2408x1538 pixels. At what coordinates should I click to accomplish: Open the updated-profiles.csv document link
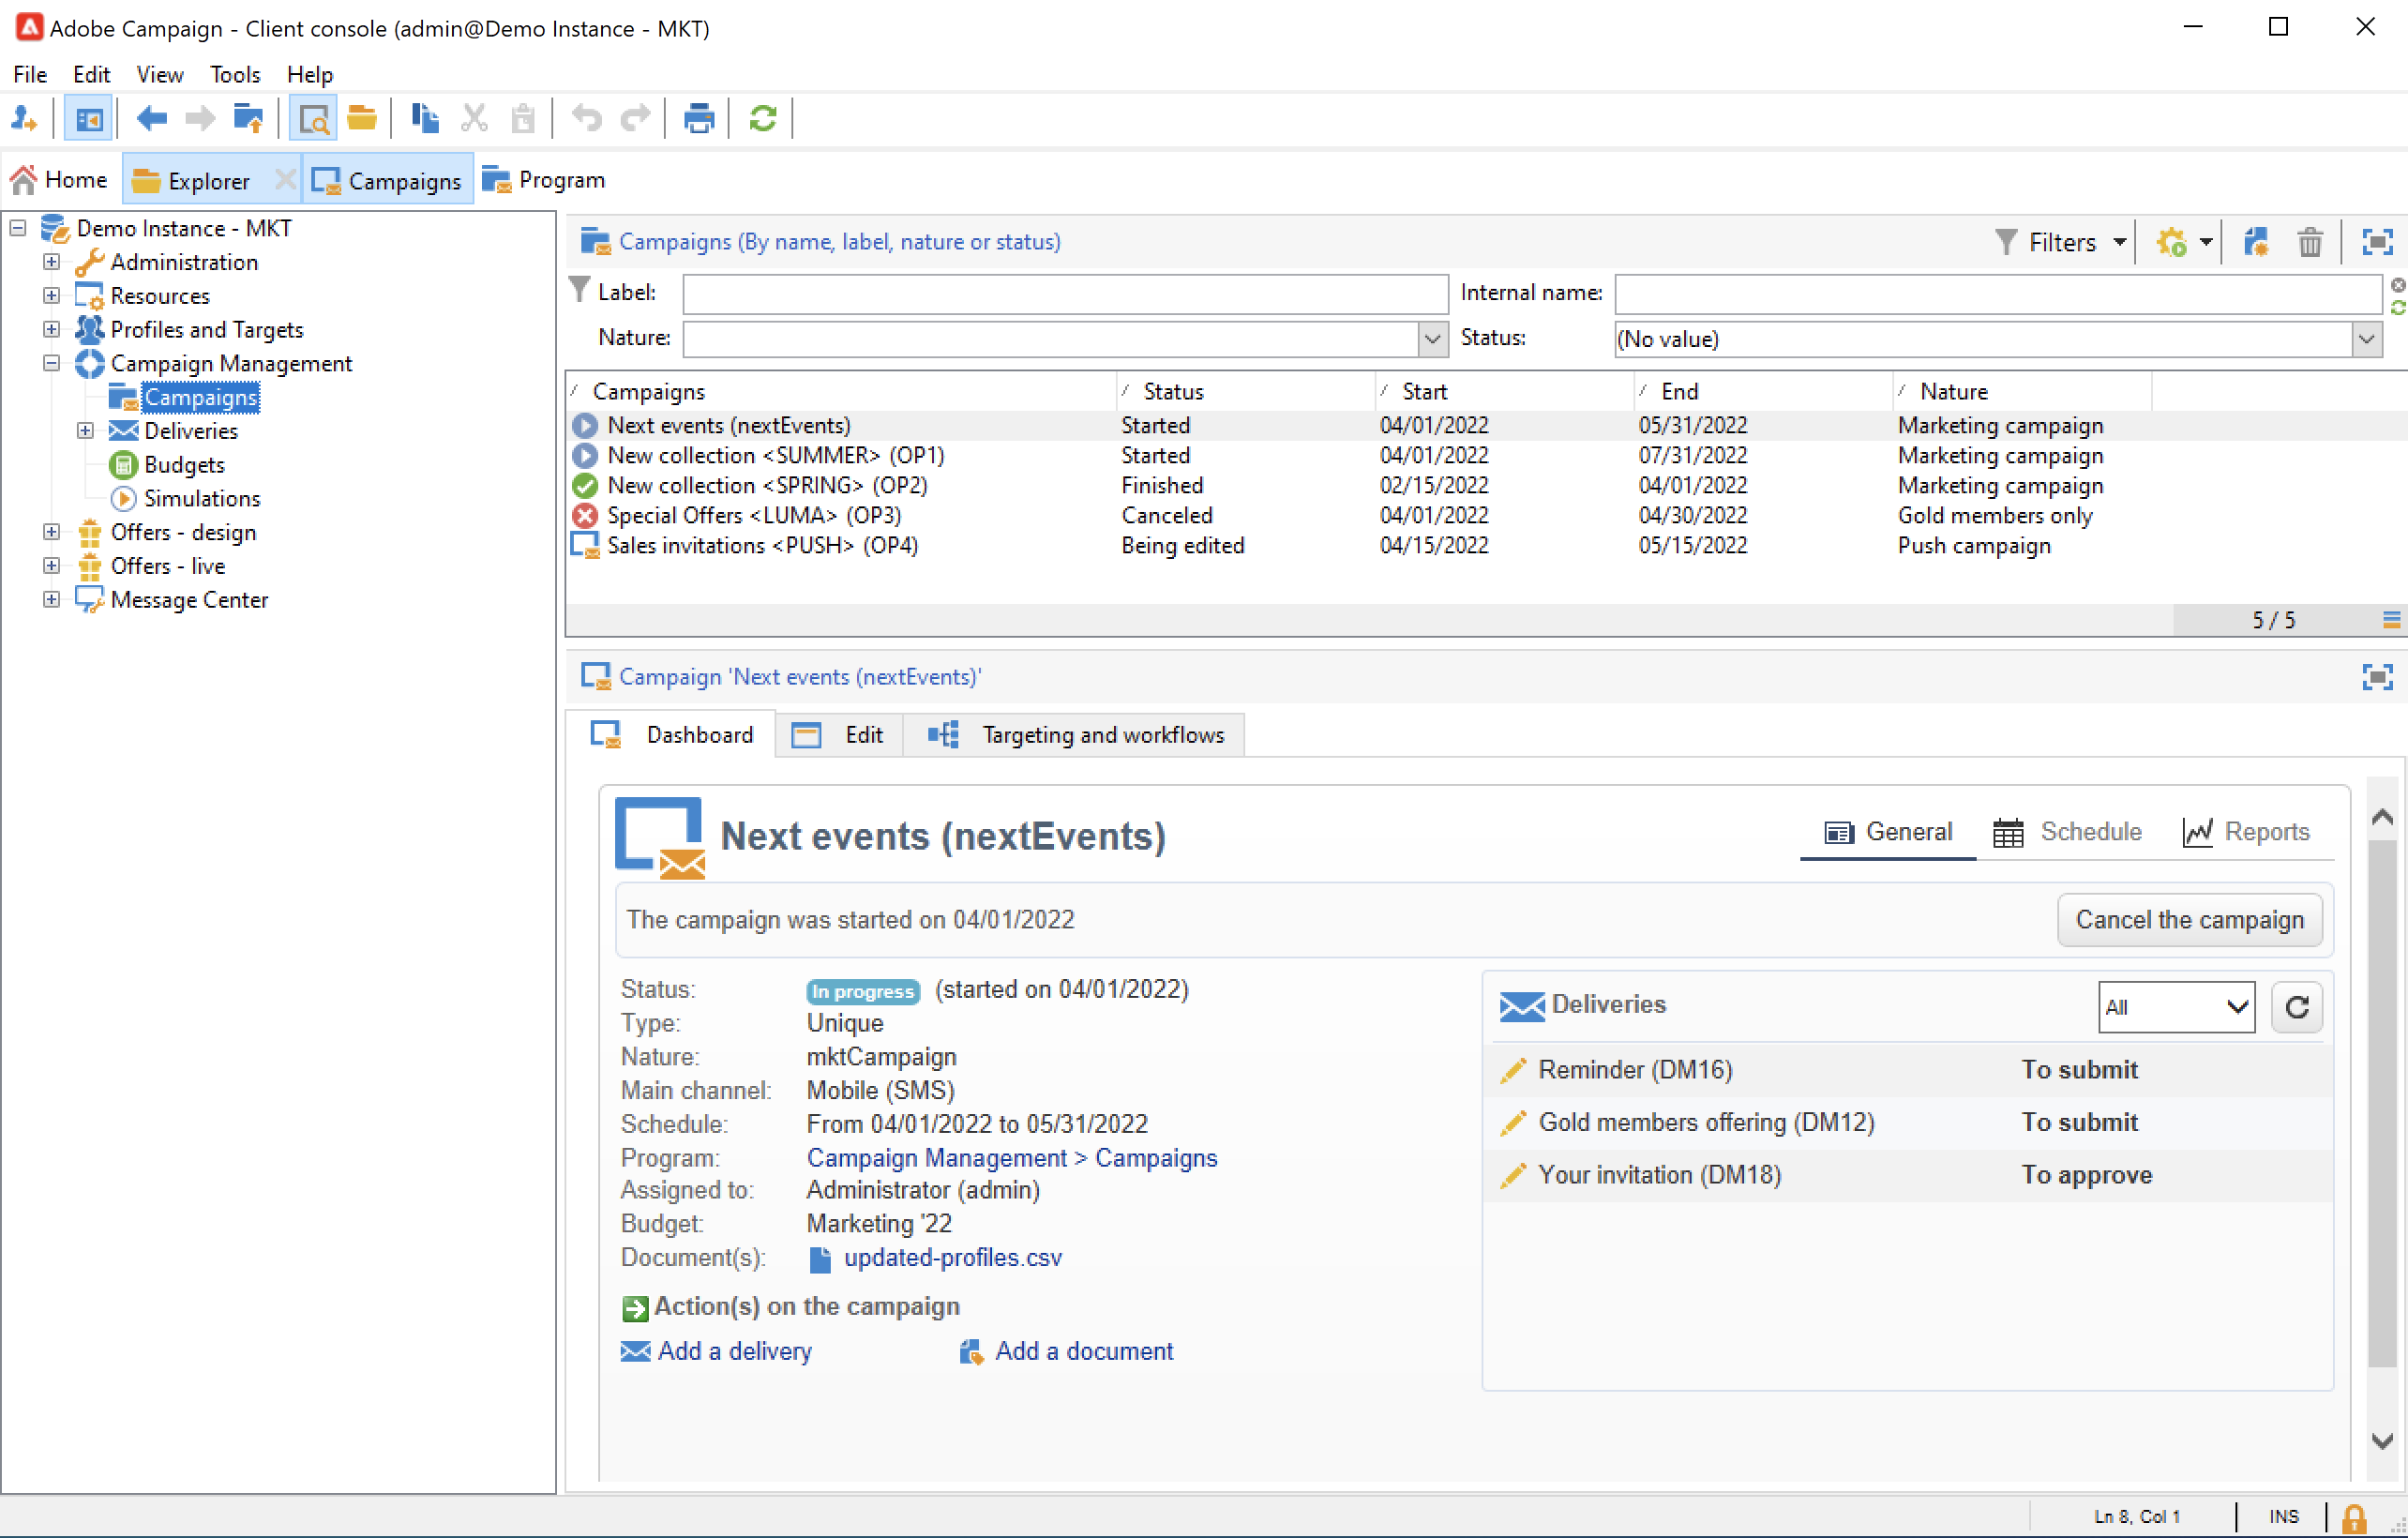(x=952, y=1257)
